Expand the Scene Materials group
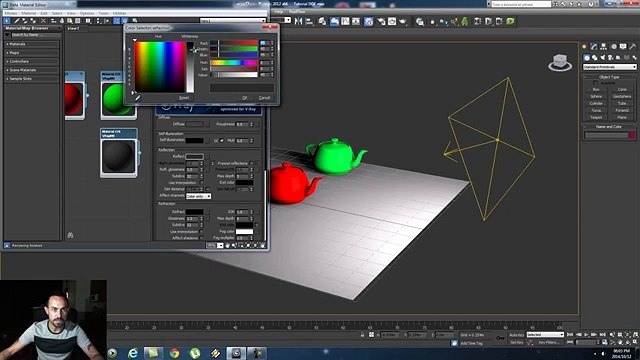 coord(32,70)
